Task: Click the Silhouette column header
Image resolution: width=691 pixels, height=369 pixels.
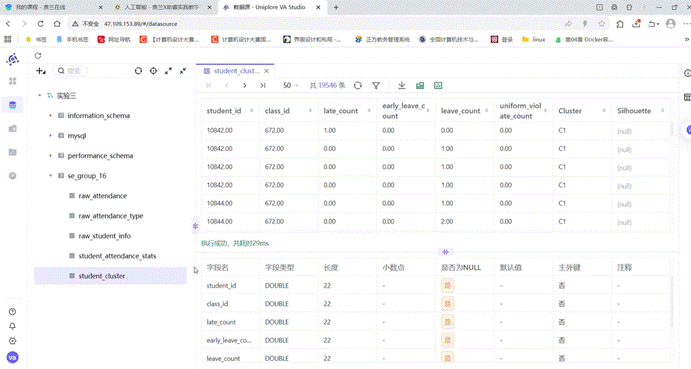Action: click(x=634, y=111)
